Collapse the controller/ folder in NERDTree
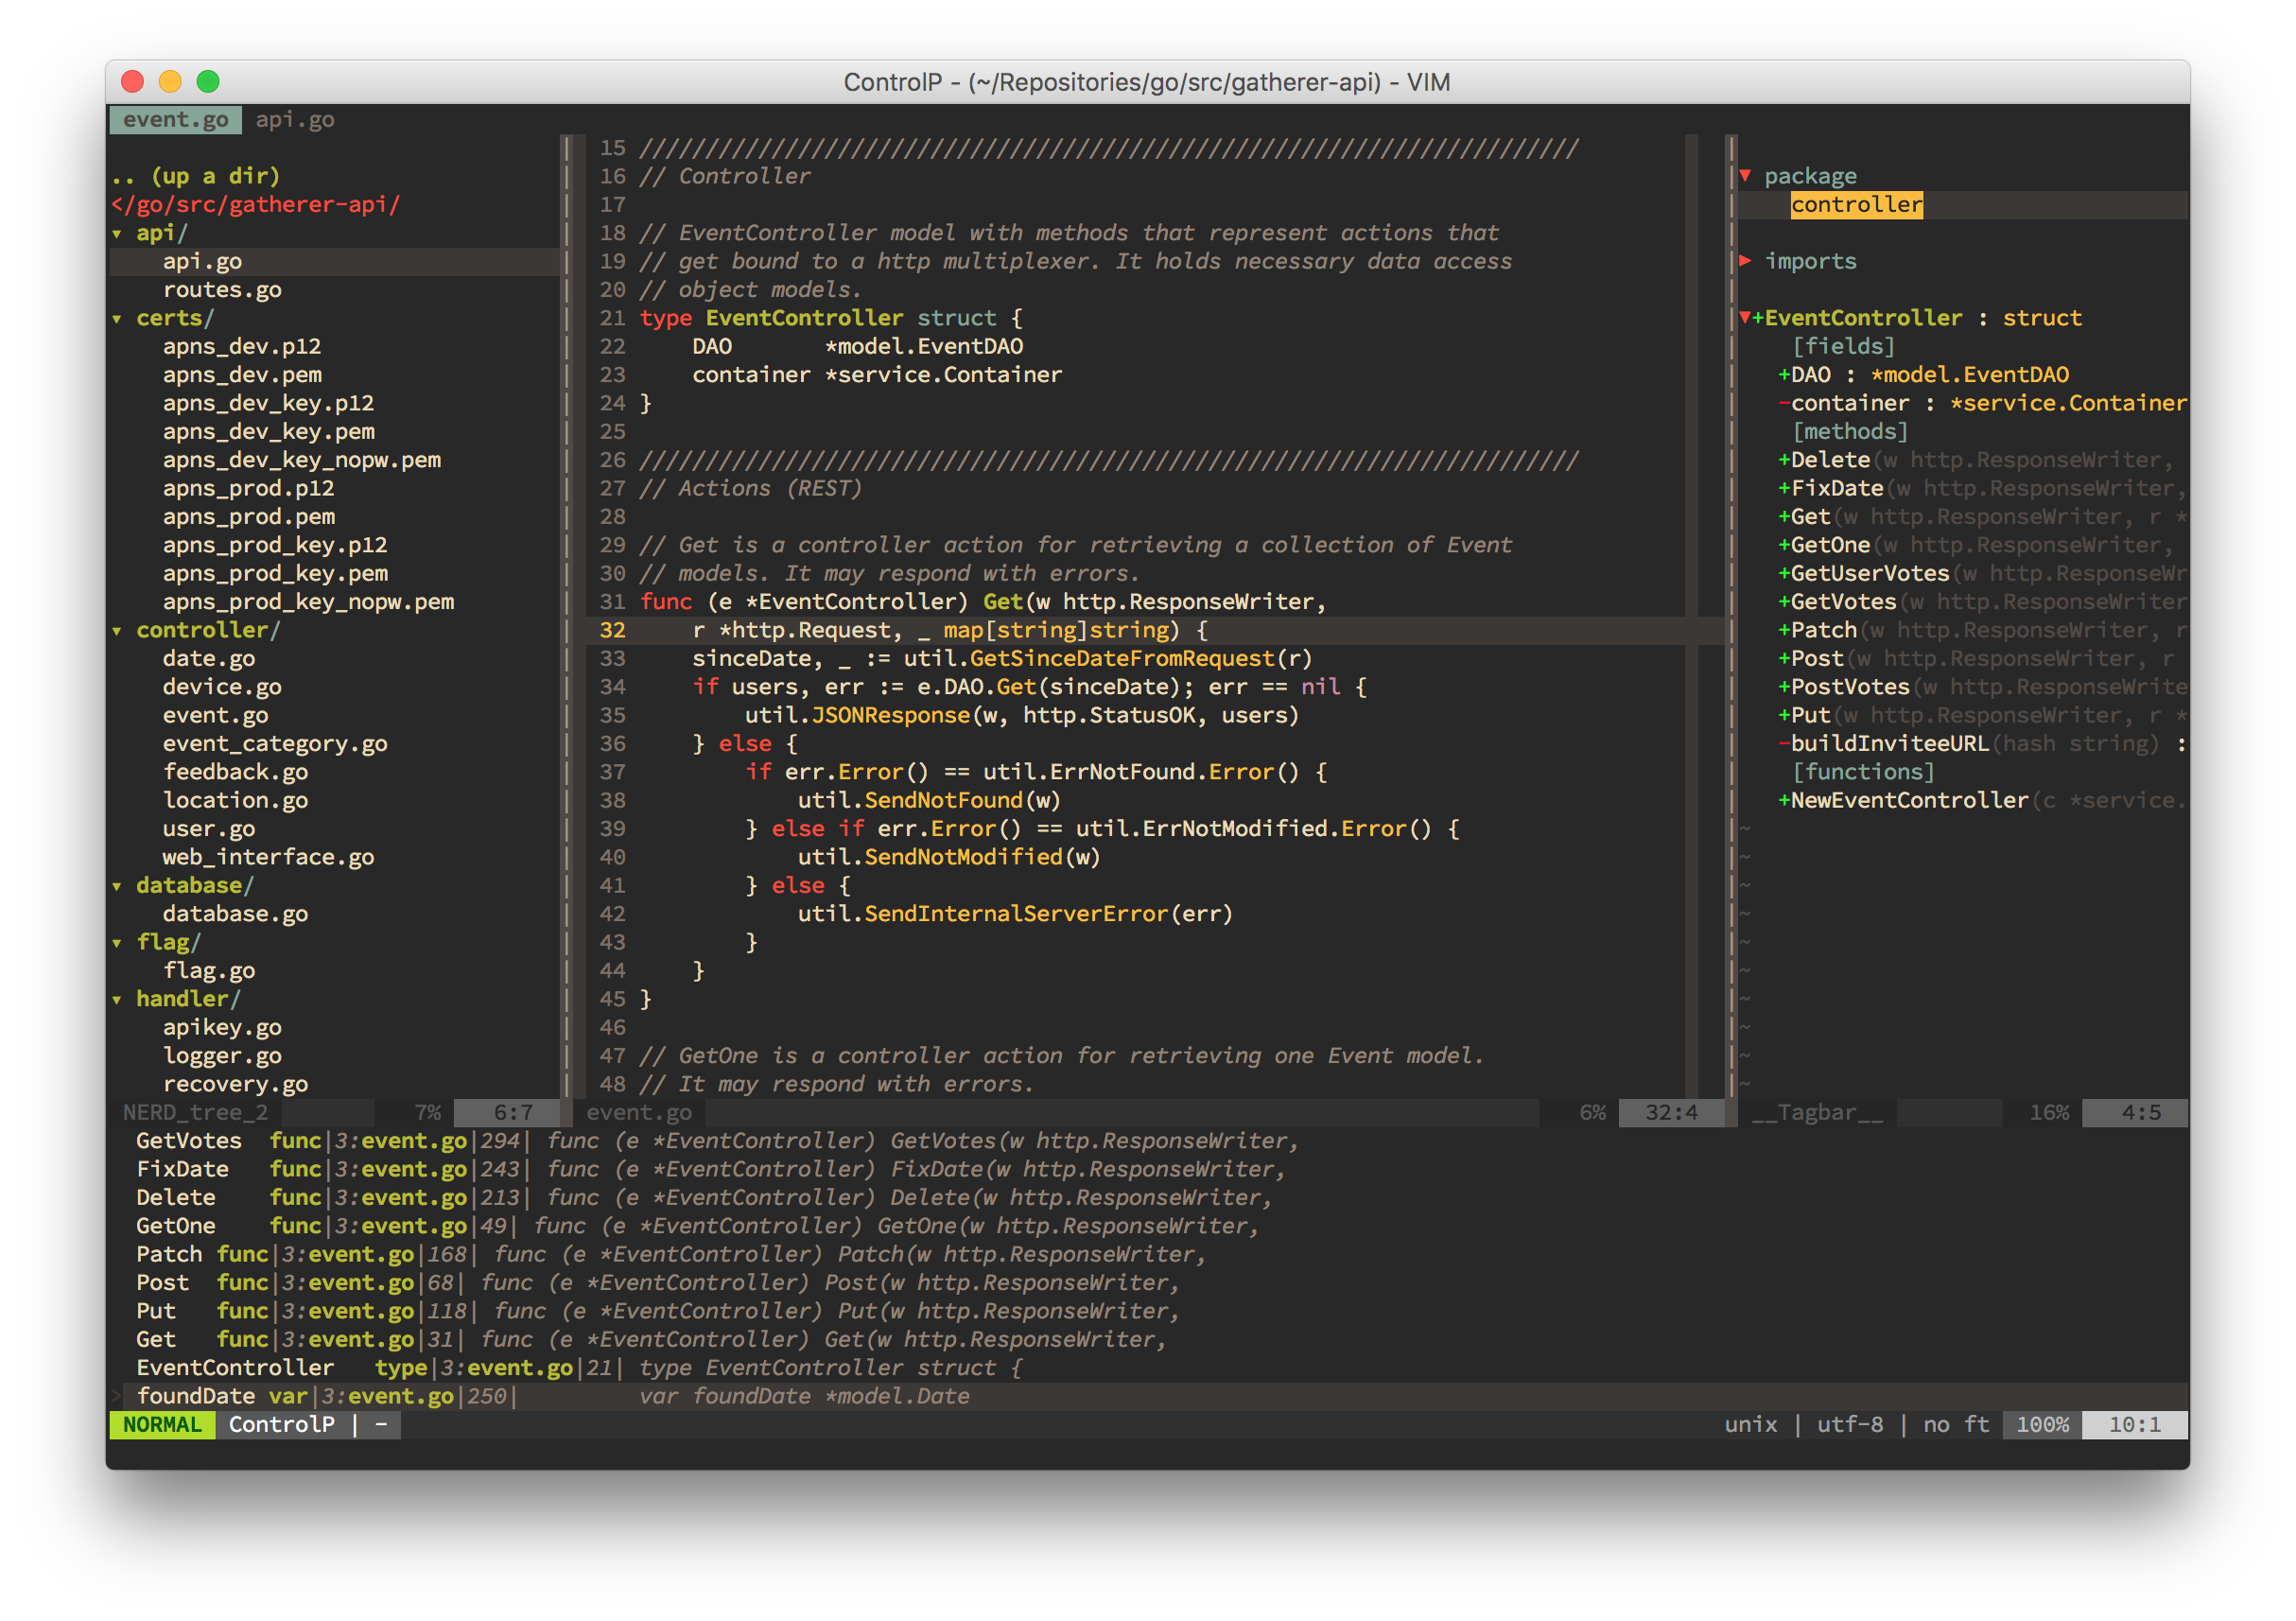 click(117, 631)
